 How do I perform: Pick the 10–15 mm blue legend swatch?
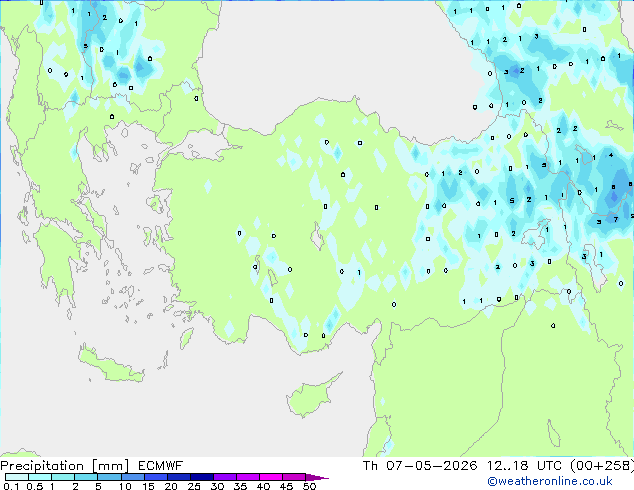pyautogui.click(x=132, y=477)
